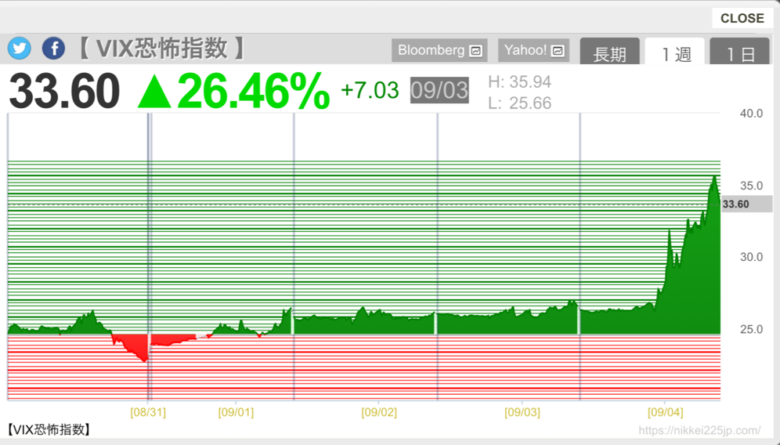The image size is (780, 445).
Task: Click the L: 25.66 low value
Action: pyautogui.click(x=519, y=103)
